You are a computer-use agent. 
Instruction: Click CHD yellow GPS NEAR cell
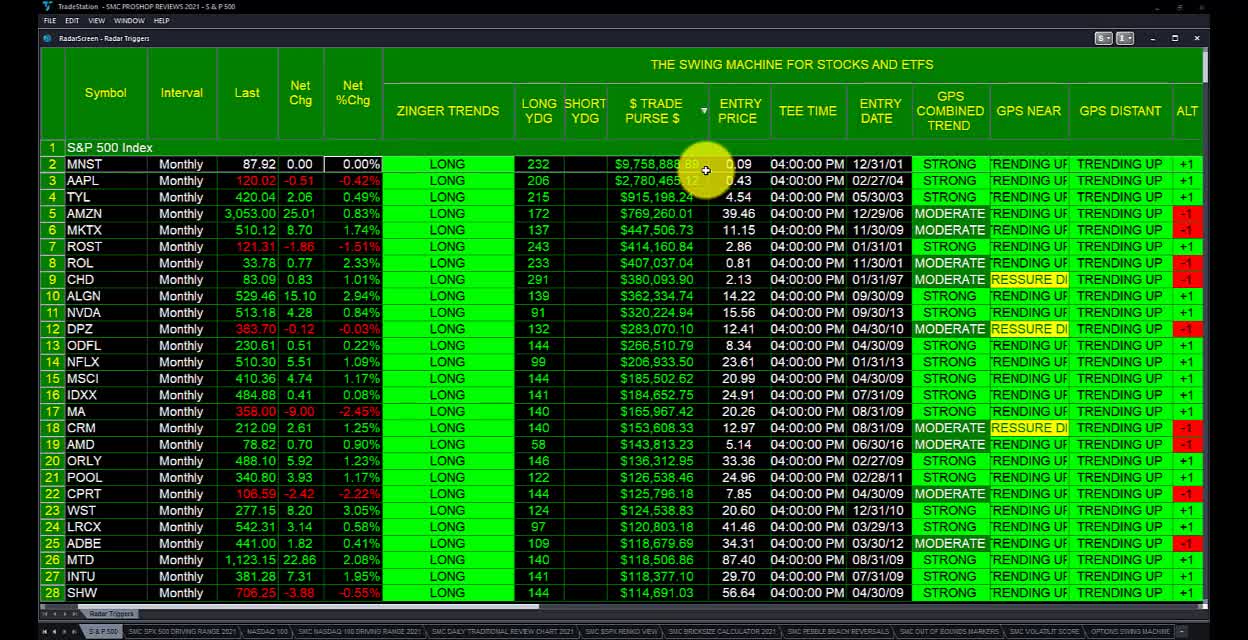(1028, 280)
